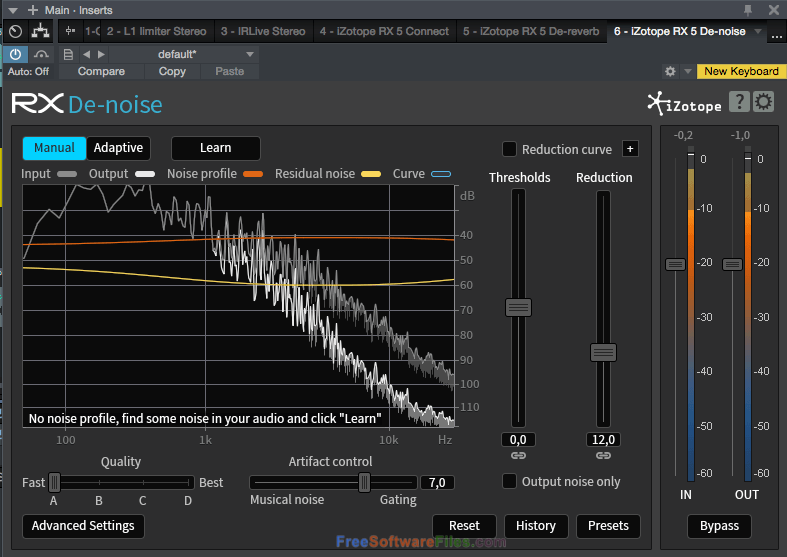This screenshot has height=557, width=787.
Task: Click the Compare button
Action: point(101,71)
